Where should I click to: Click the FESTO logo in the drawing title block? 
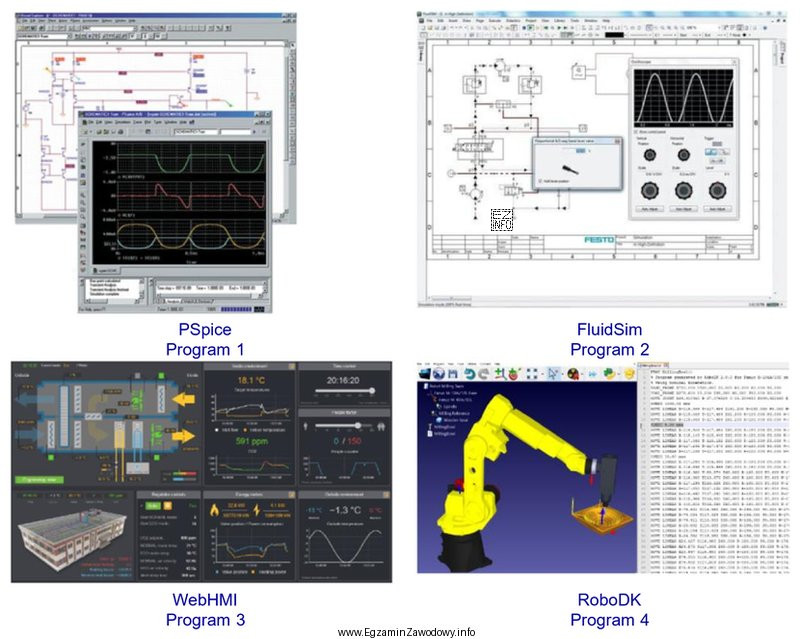pos(599,239)
